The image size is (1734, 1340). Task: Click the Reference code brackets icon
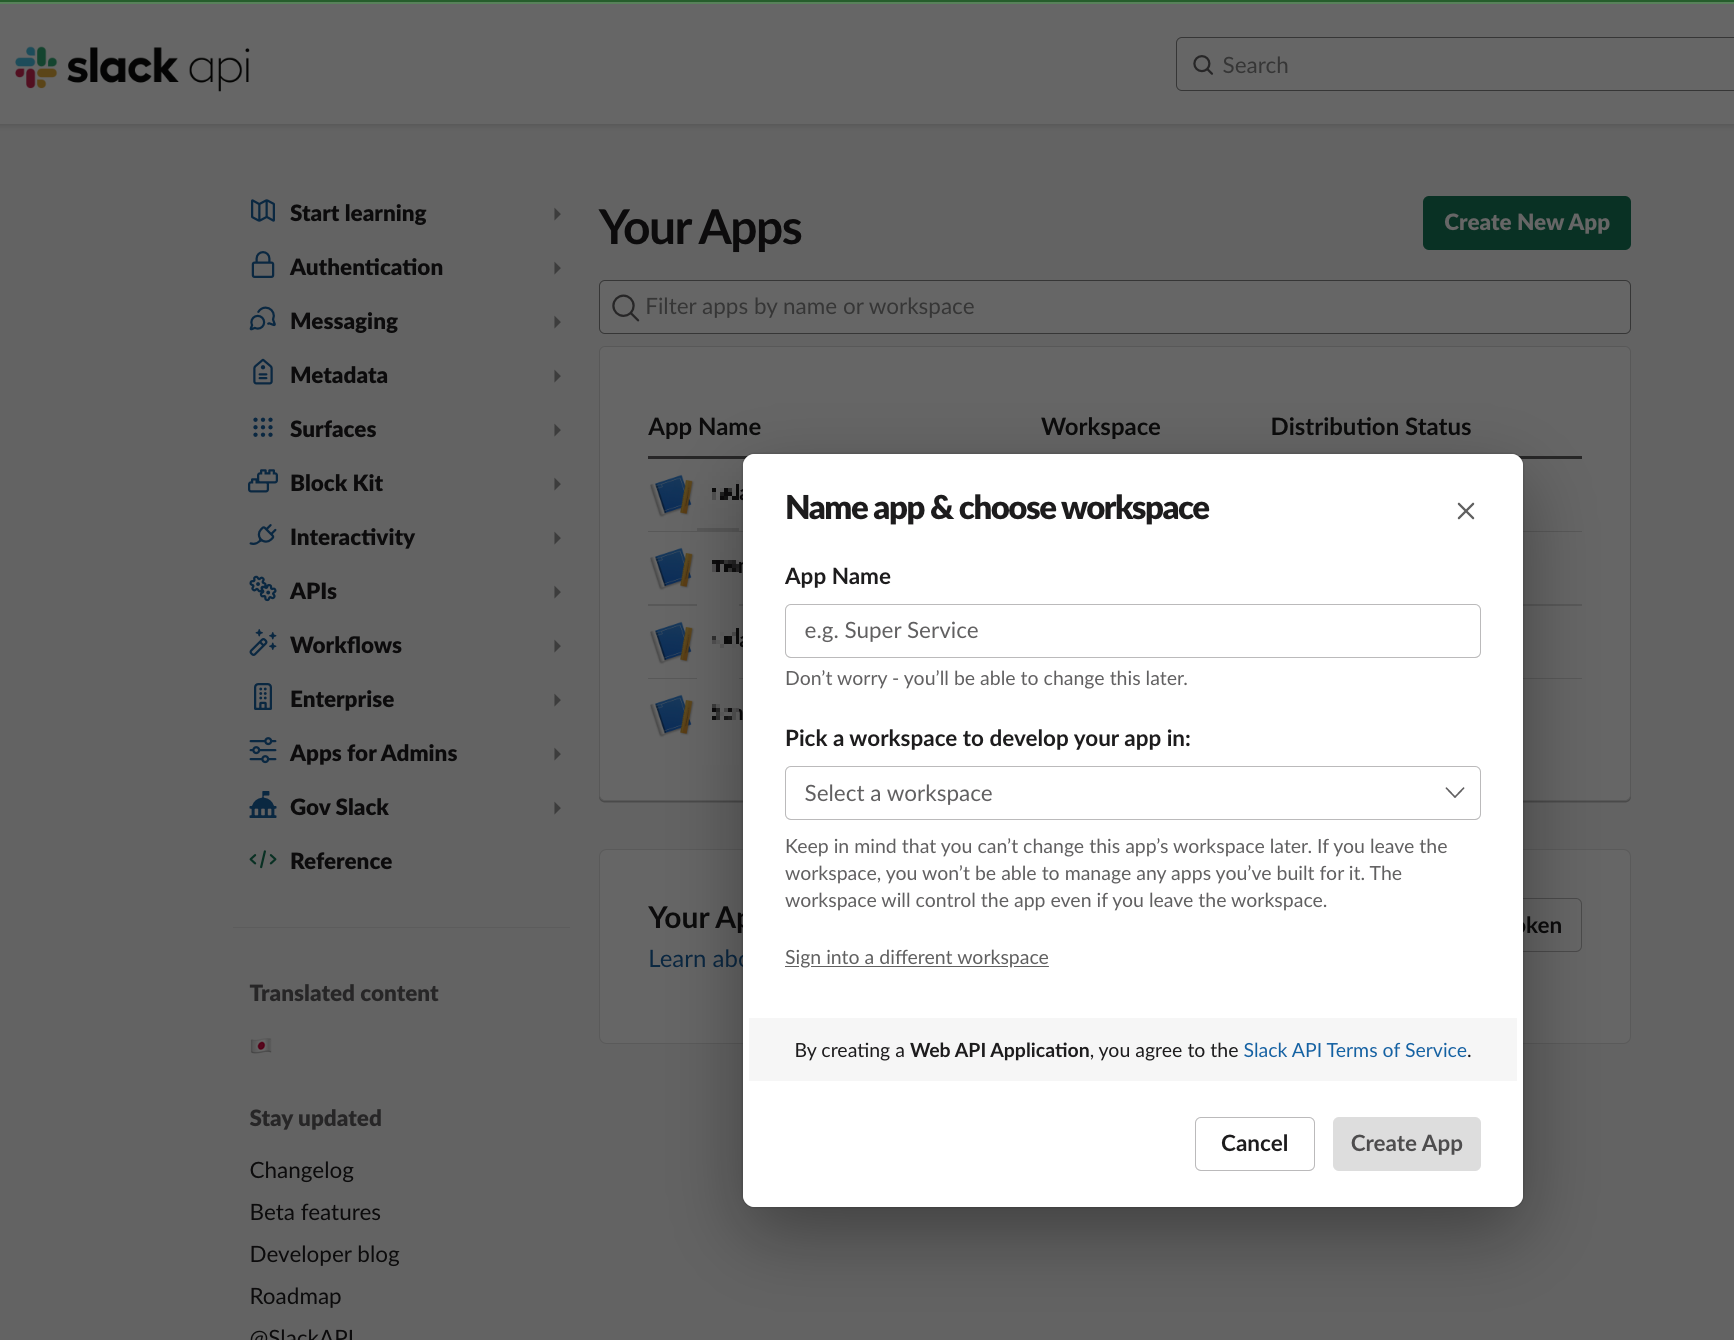(263, 859)
